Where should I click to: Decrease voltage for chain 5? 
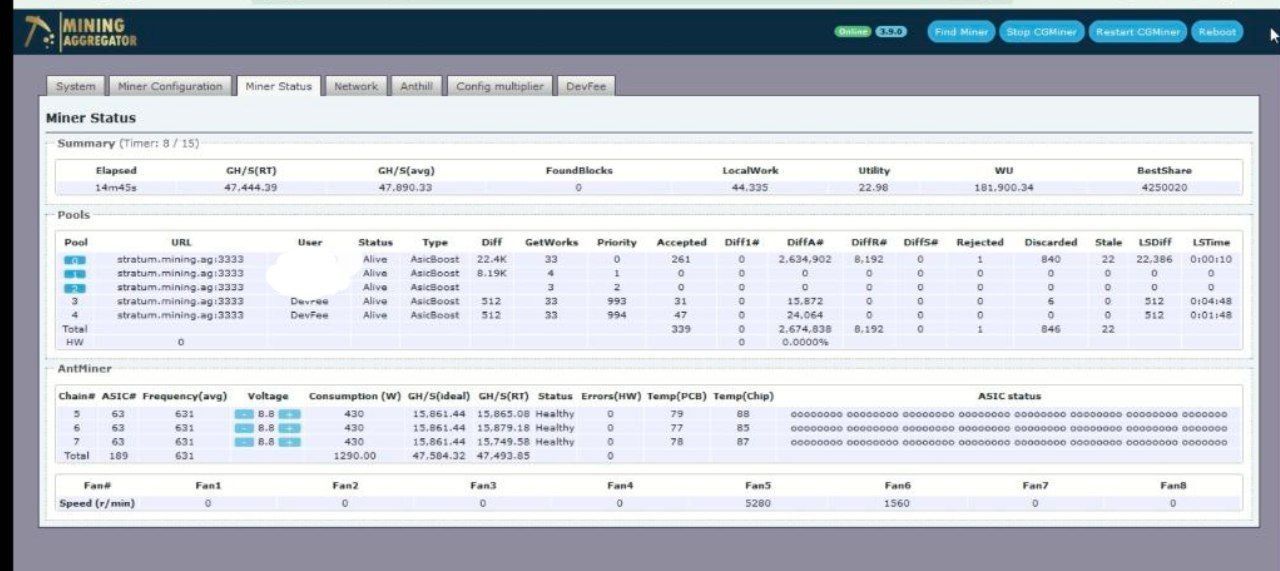click(x=244, y=414)
